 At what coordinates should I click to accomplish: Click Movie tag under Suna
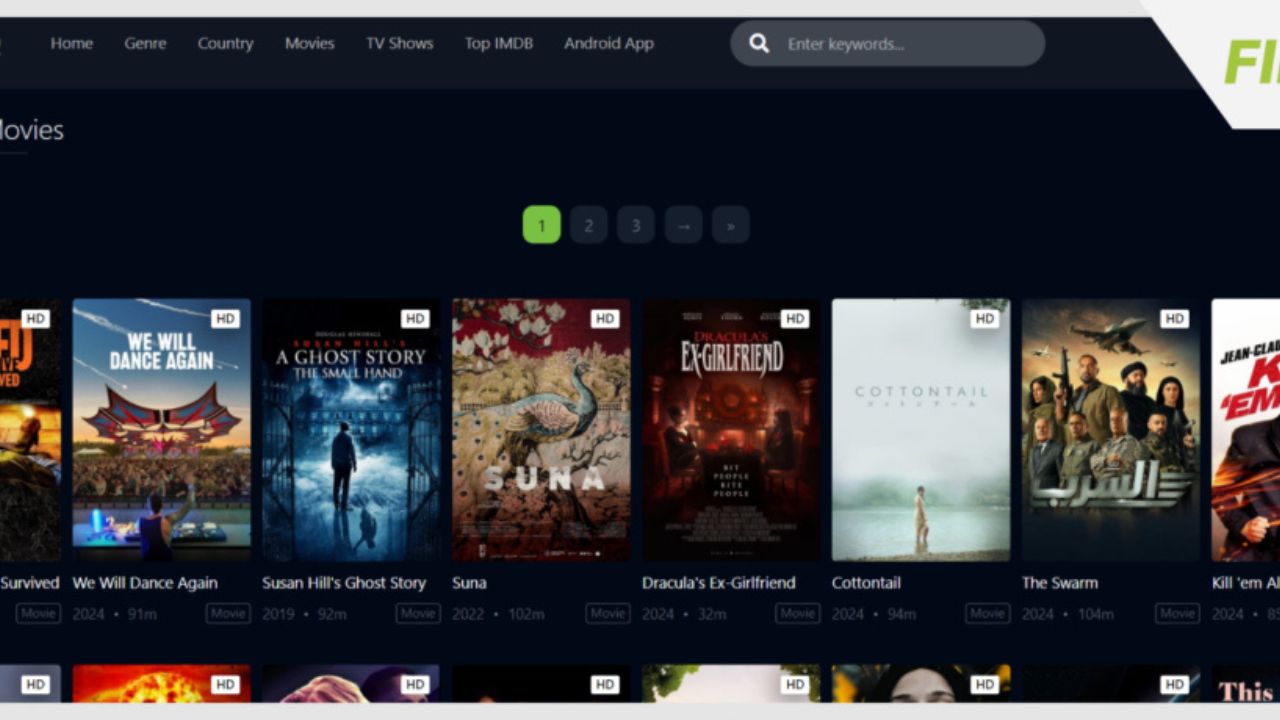pyautogui.click(x=608, y=614)
